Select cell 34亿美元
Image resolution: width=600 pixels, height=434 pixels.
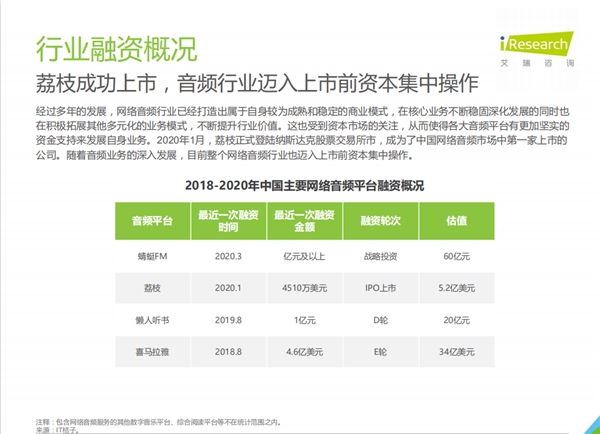pos(457,352)
